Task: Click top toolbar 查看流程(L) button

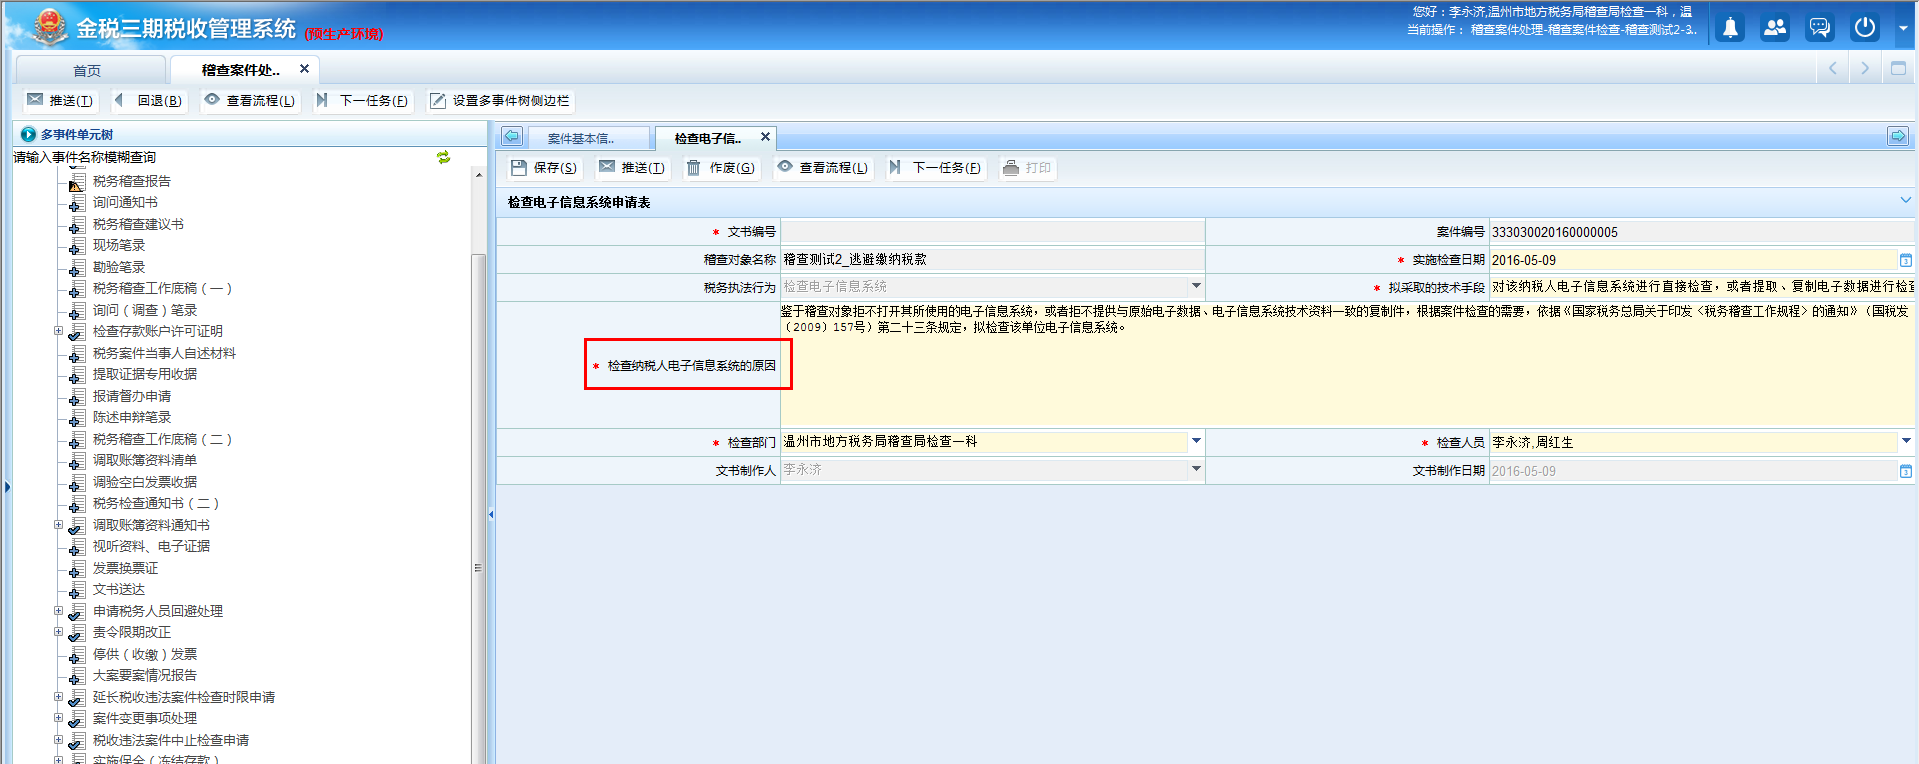Action: (250, 100)
